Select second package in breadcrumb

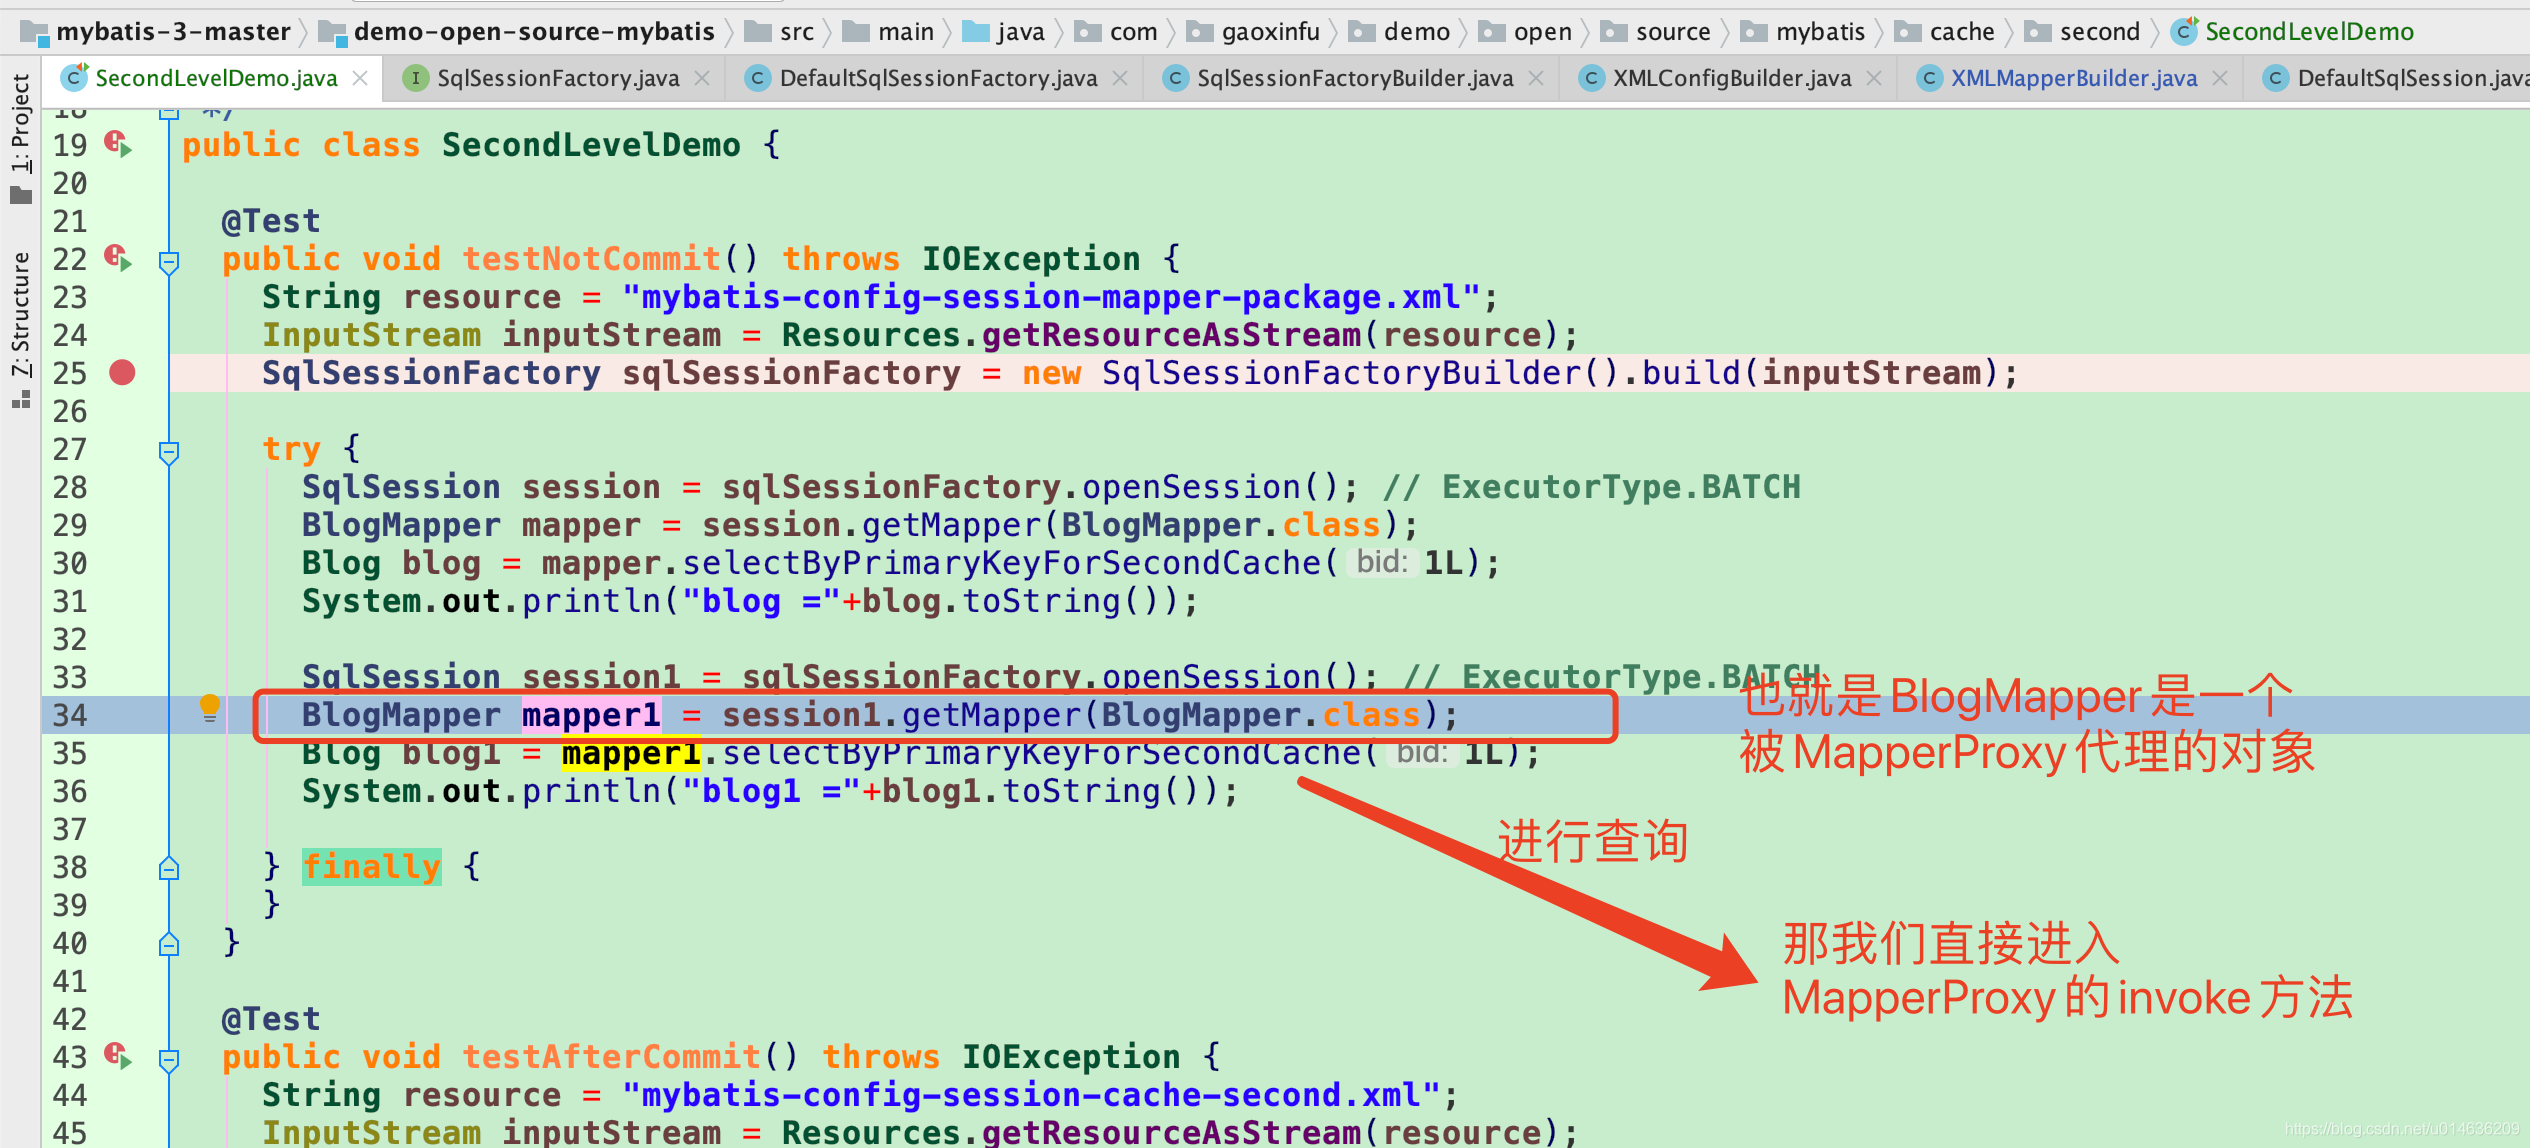(x=2082, y=32)
